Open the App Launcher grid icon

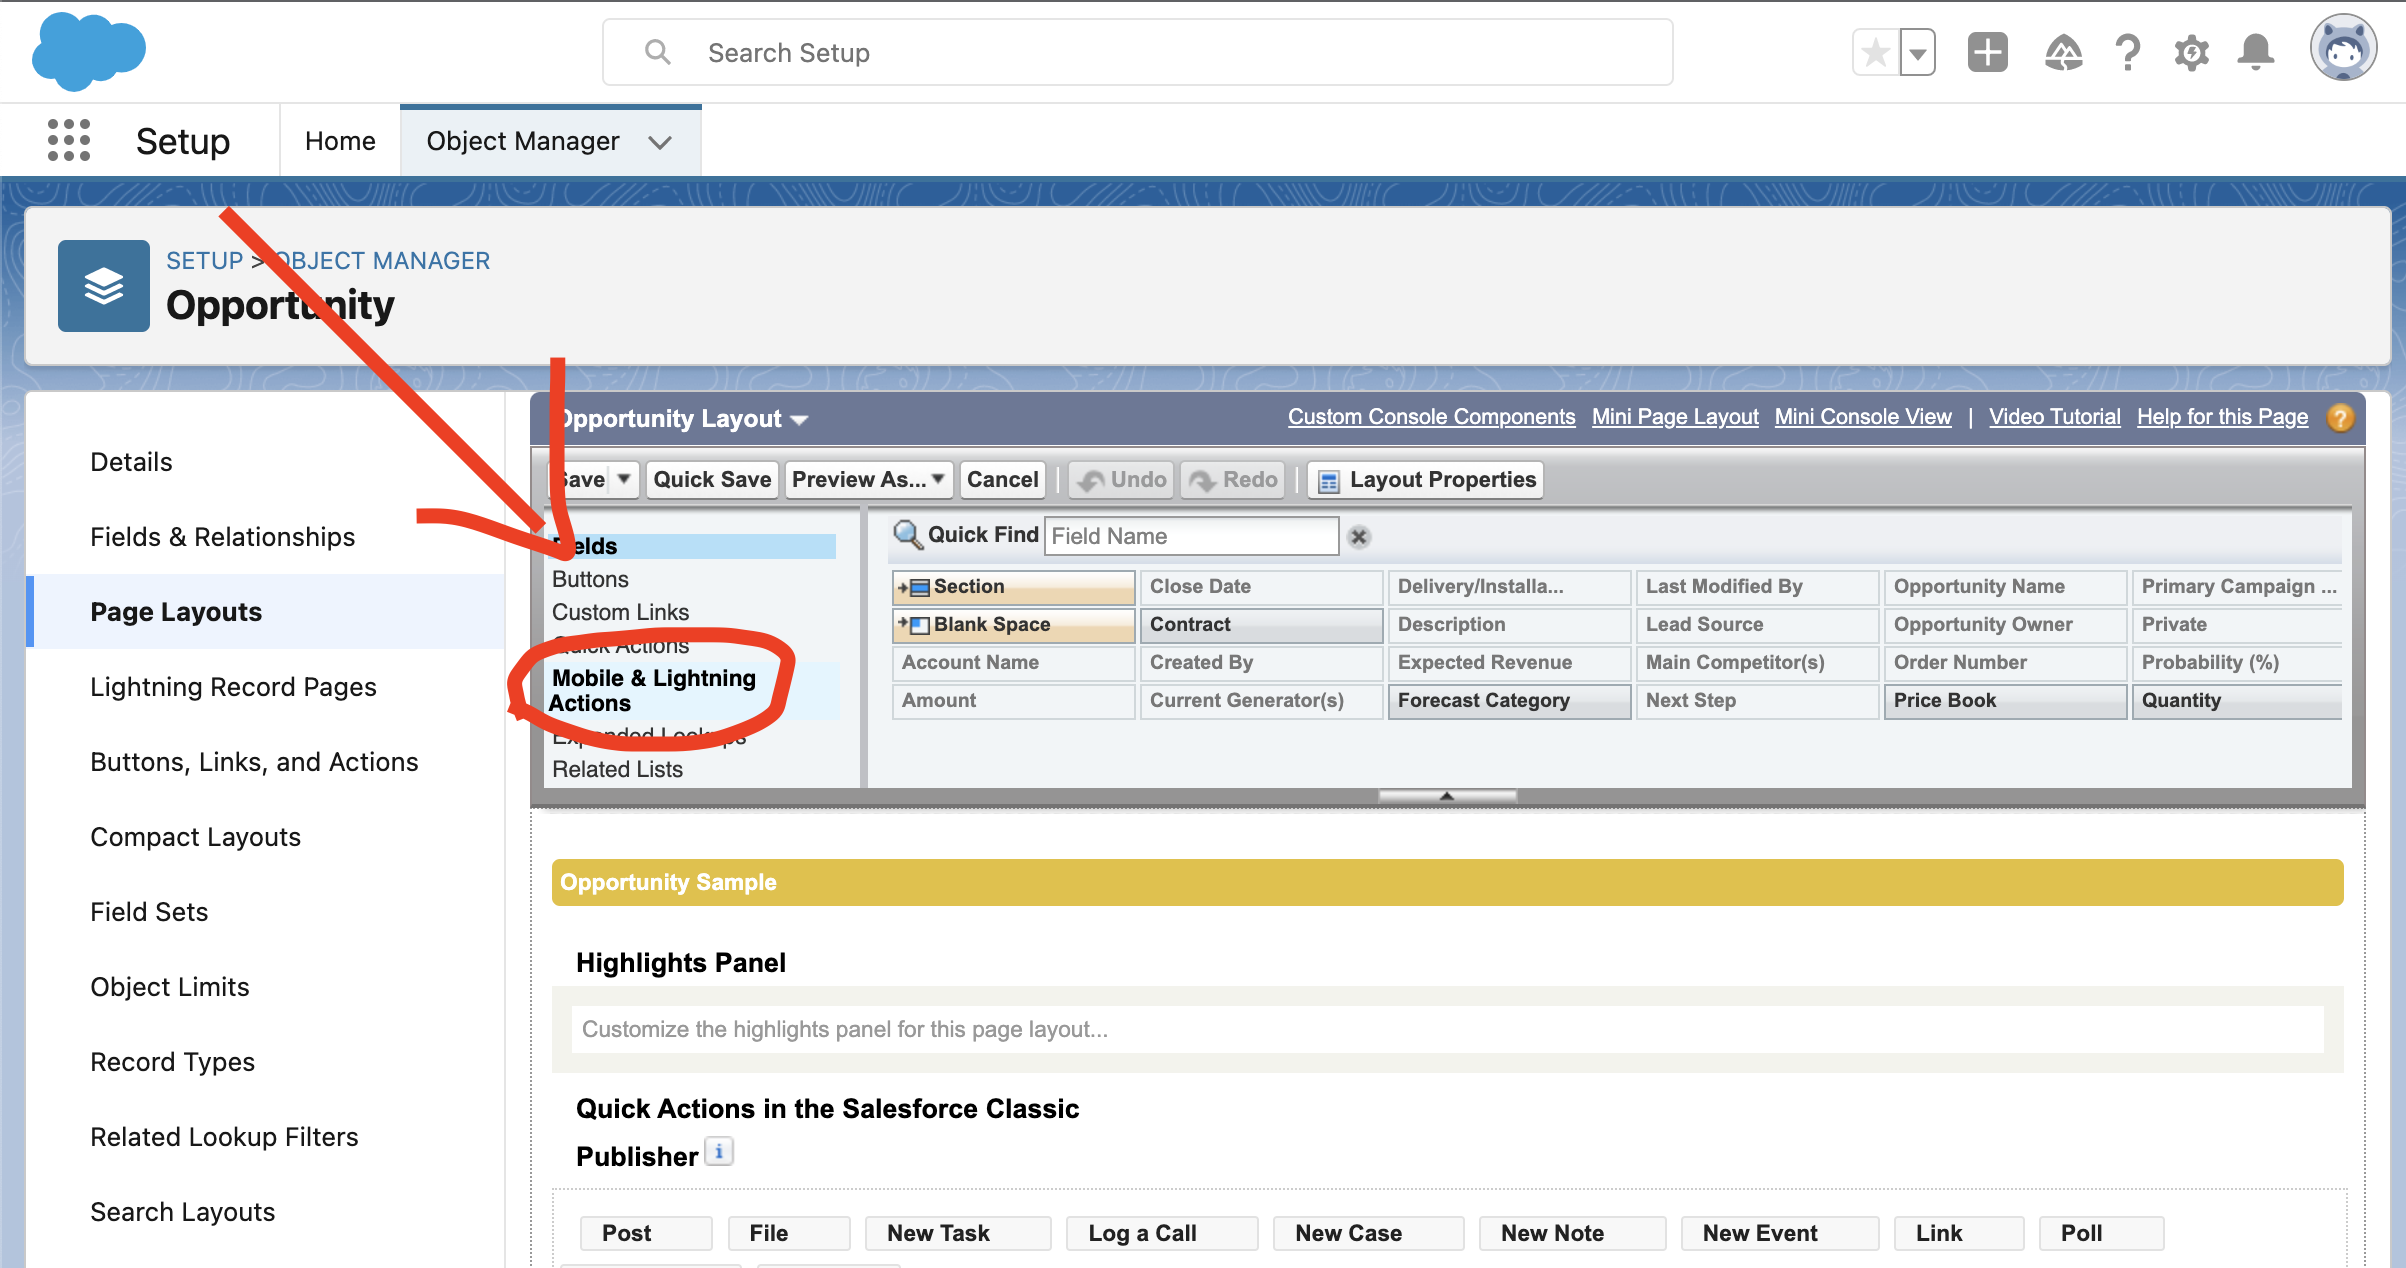68,140
